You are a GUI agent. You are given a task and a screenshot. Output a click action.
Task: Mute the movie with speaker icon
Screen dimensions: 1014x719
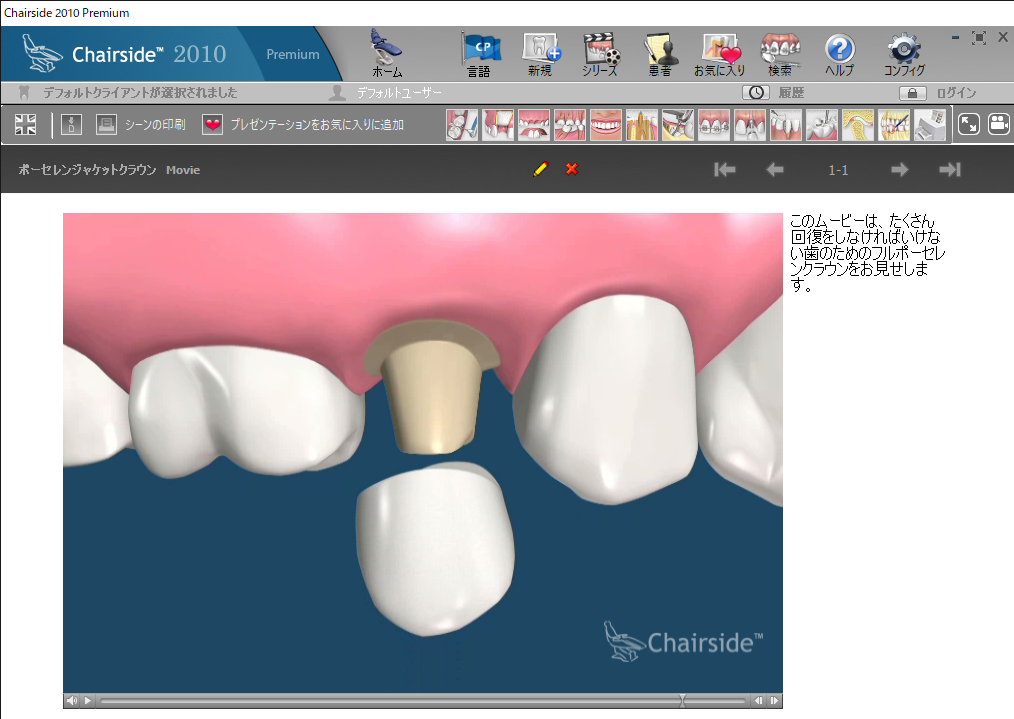pyautogui.click(x=72, y=700)
